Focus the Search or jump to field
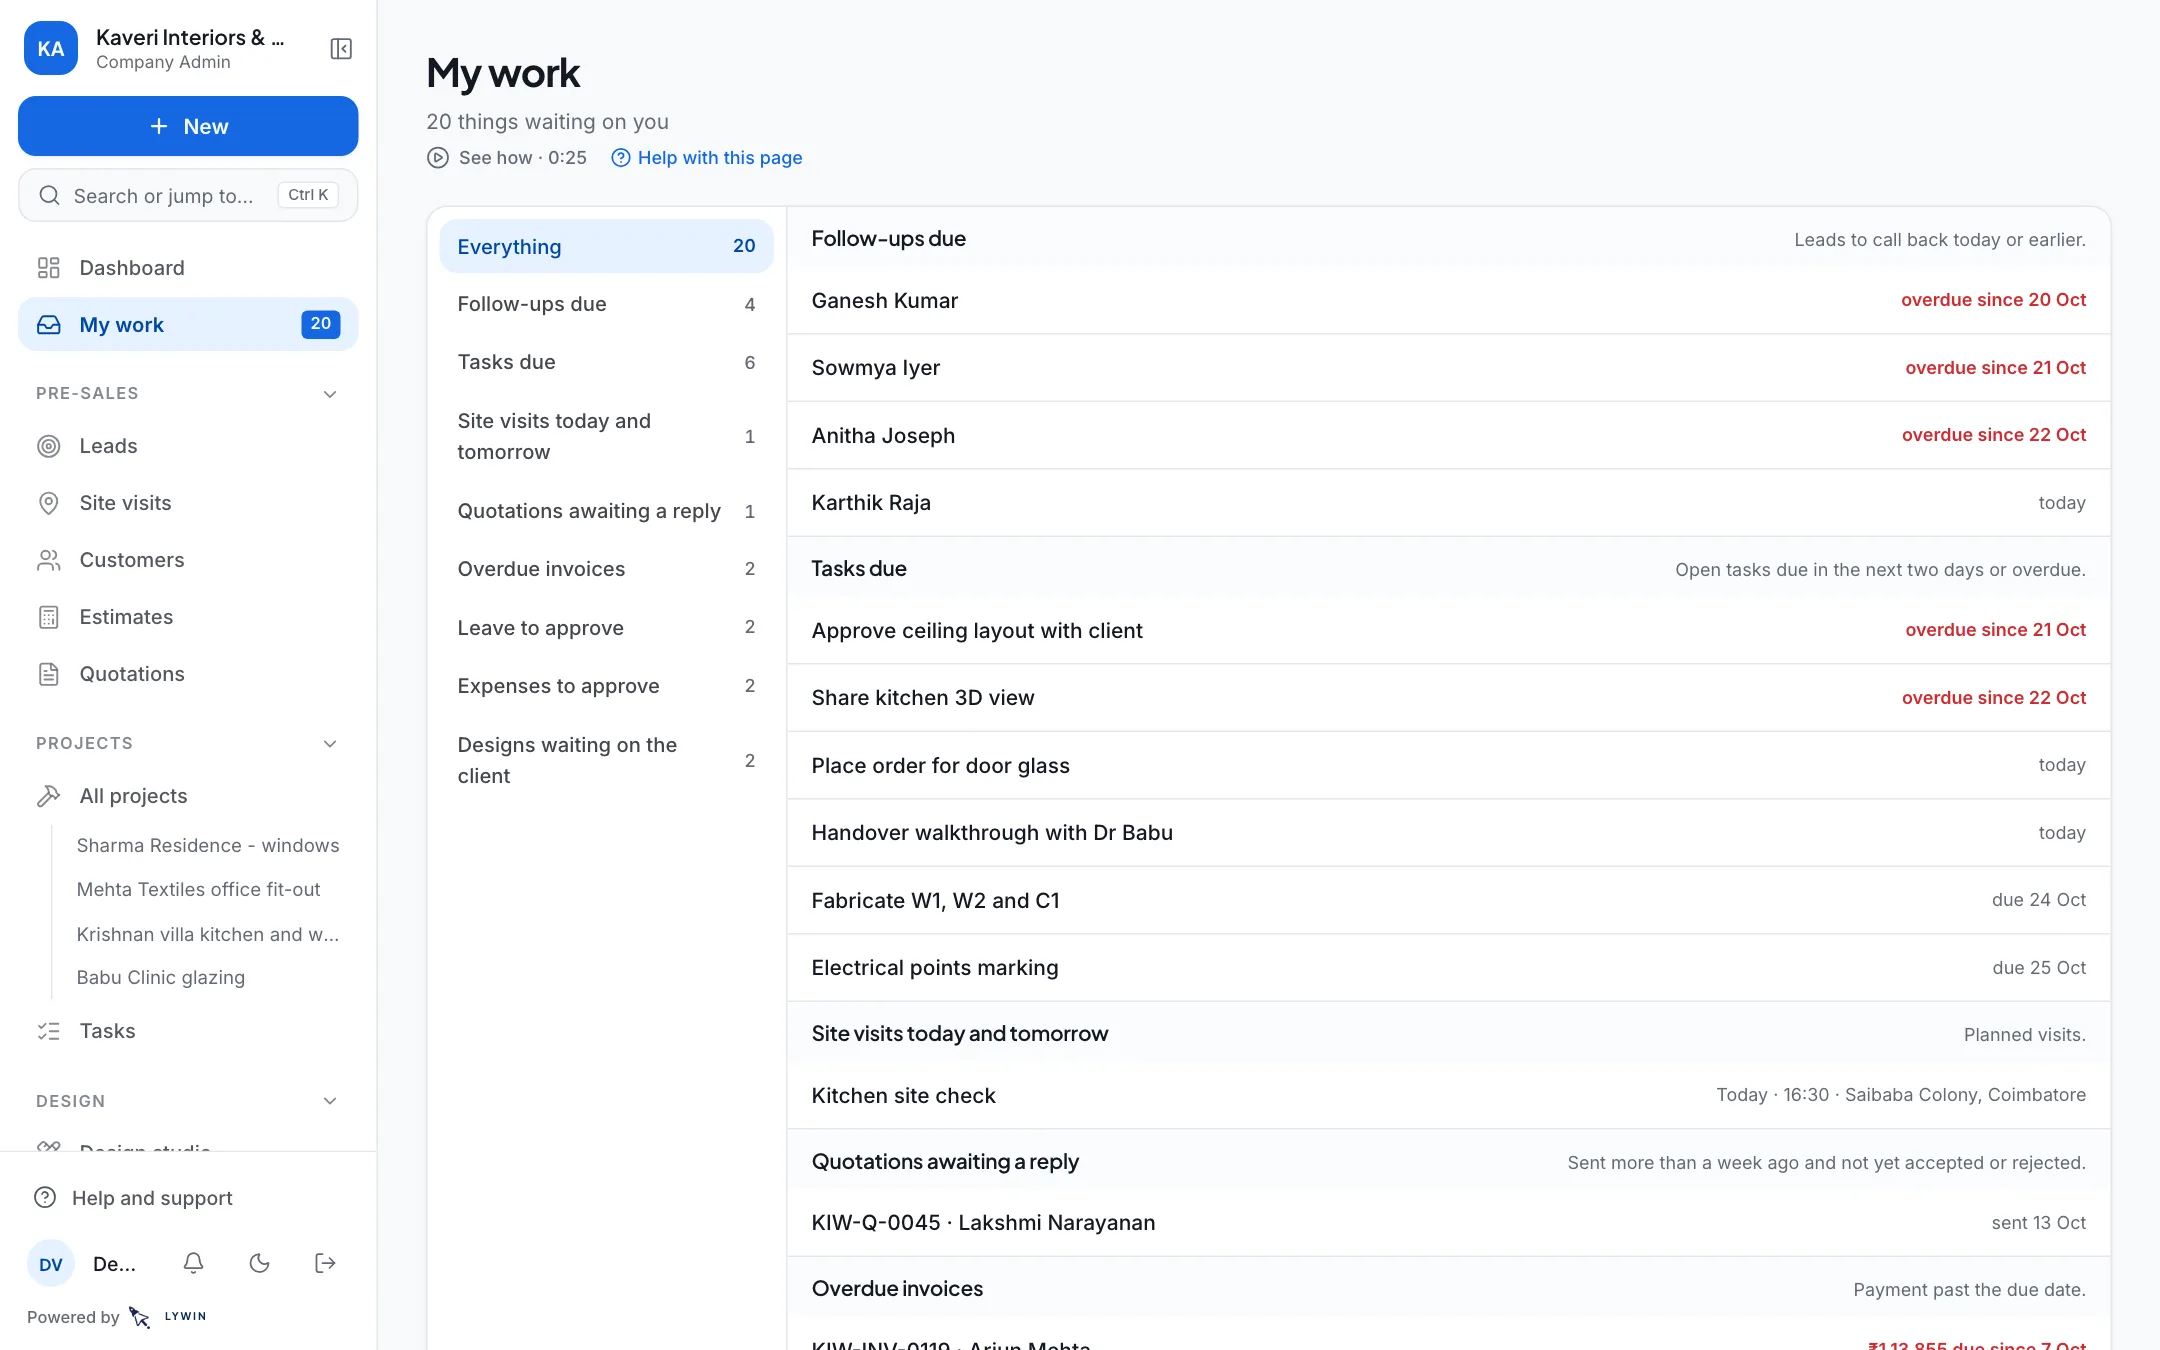The image size is (2160, 1350). click(188, 195)
